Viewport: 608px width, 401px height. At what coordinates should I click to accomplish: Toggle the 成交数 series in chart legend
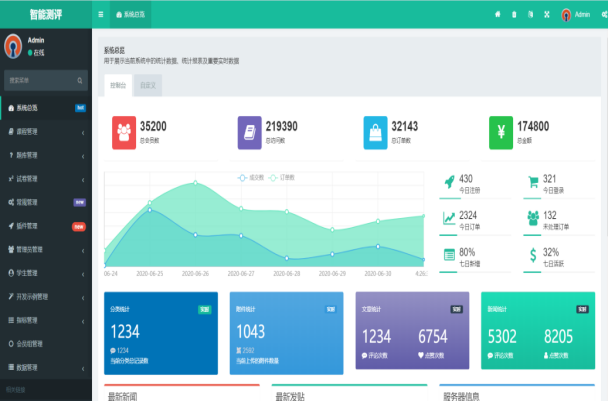[252, 177]
